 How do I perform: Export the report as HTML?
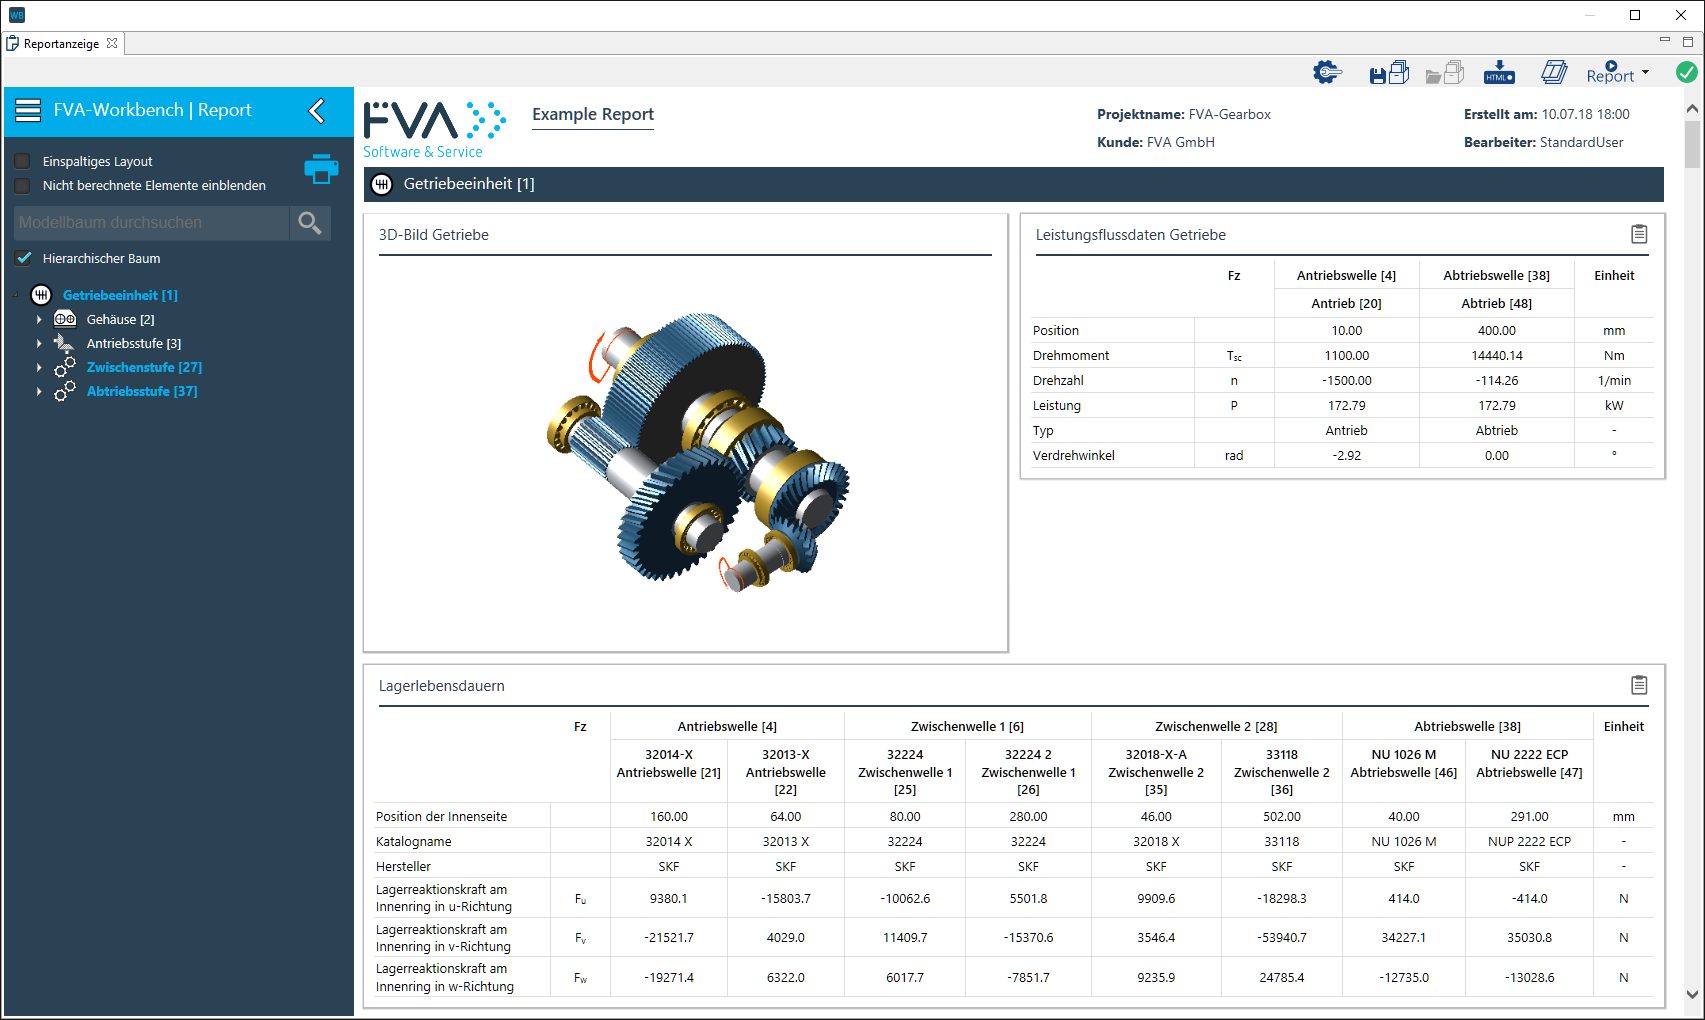1498,73
